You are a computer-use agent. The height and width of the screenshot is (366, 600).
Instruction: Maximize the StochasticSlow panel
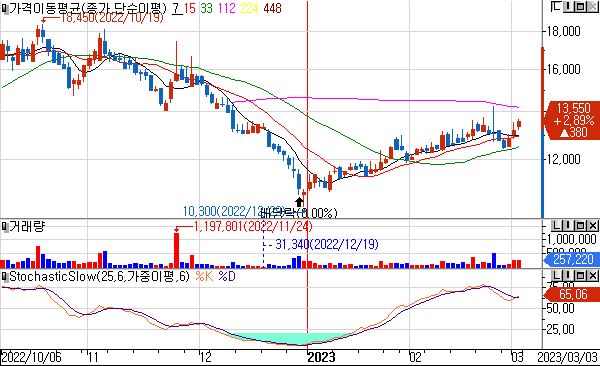tap(580, 275)
